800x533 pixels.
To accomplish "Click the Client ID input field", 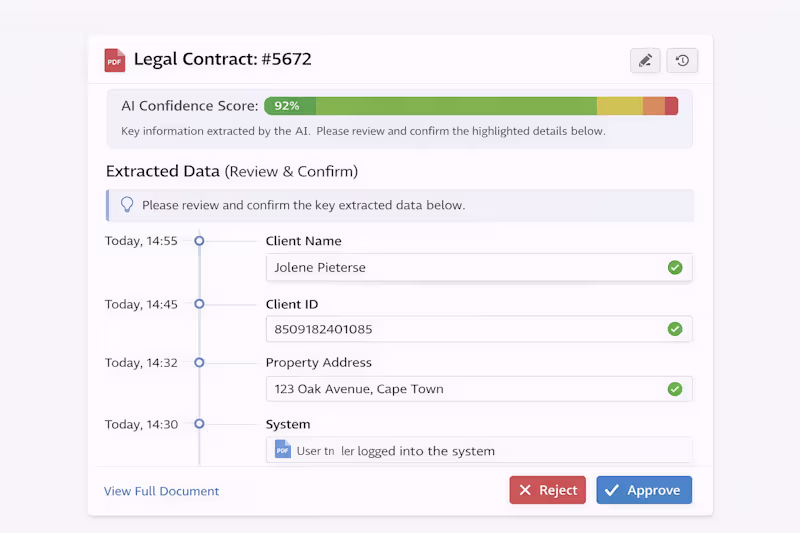I will pos(460,329).
